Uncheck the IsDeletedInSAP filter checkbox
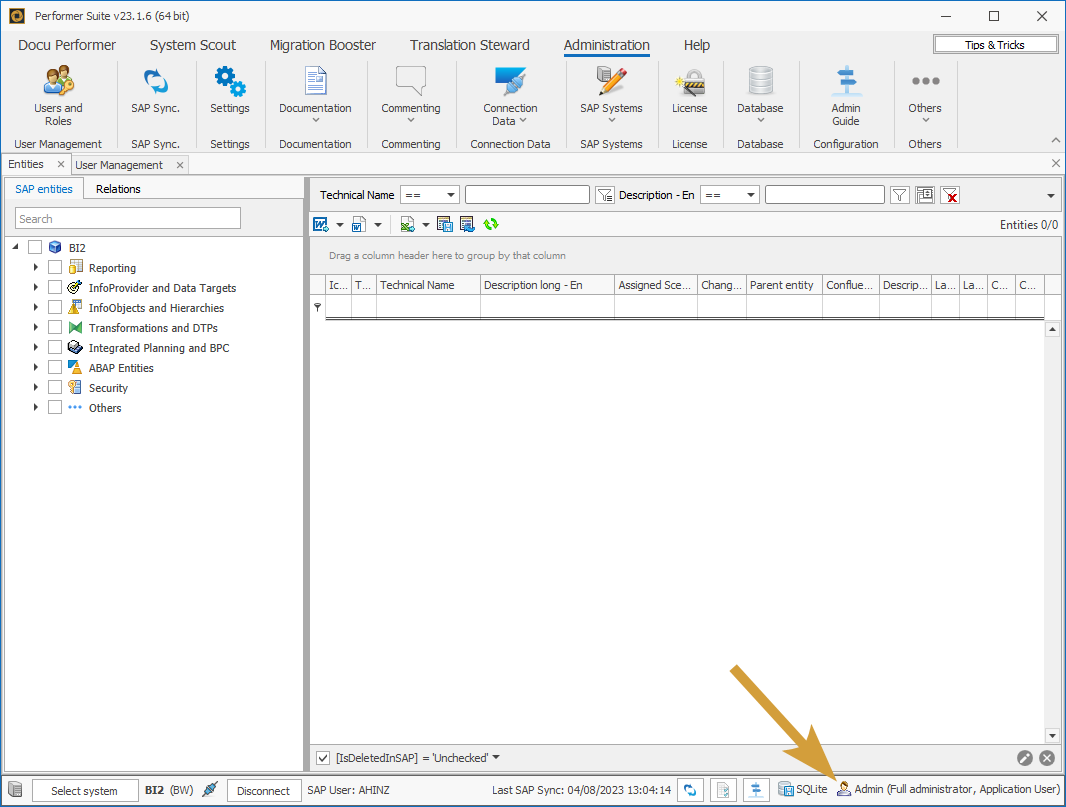 (323, 758)
